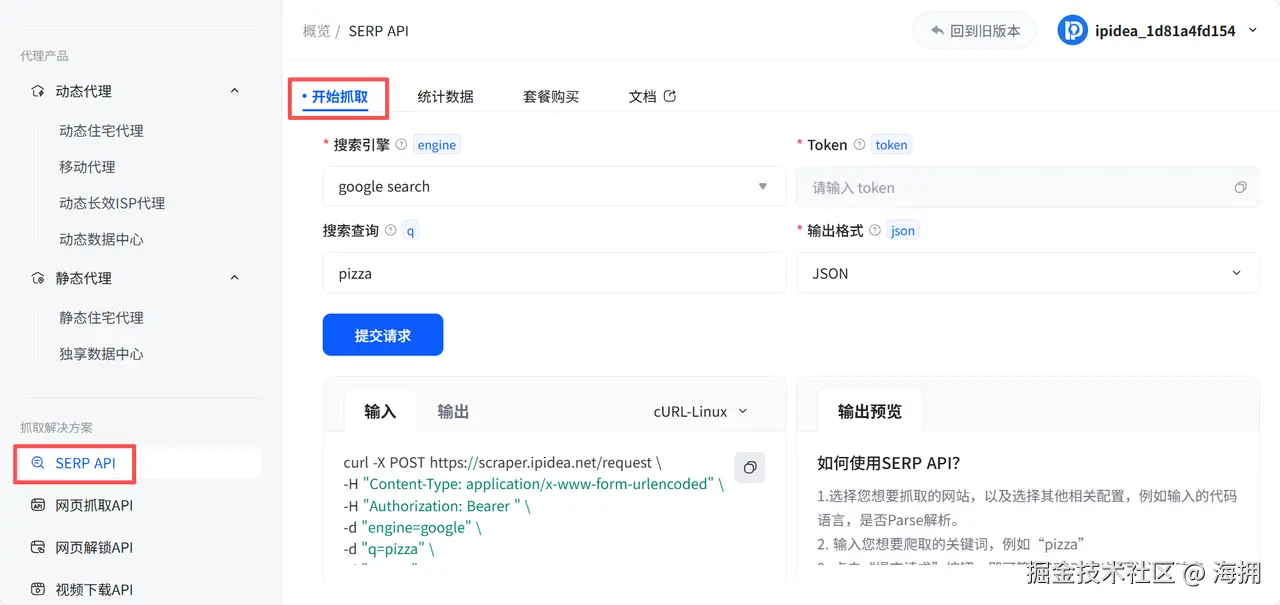Click the 回到旧版本 button
Viewport: 1280px width, 605px height.
coord(973,30)
